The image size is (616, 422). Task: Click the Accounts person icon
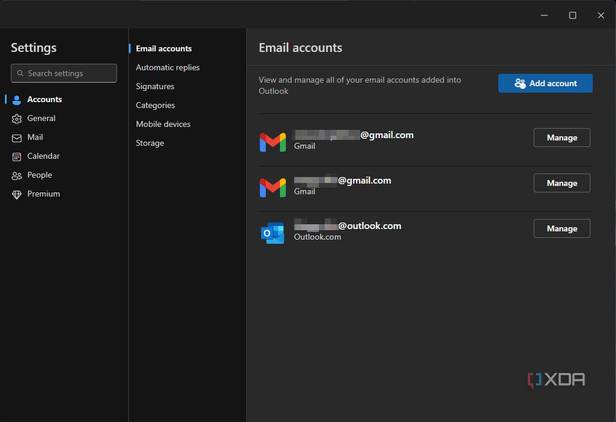click(16, 100)
